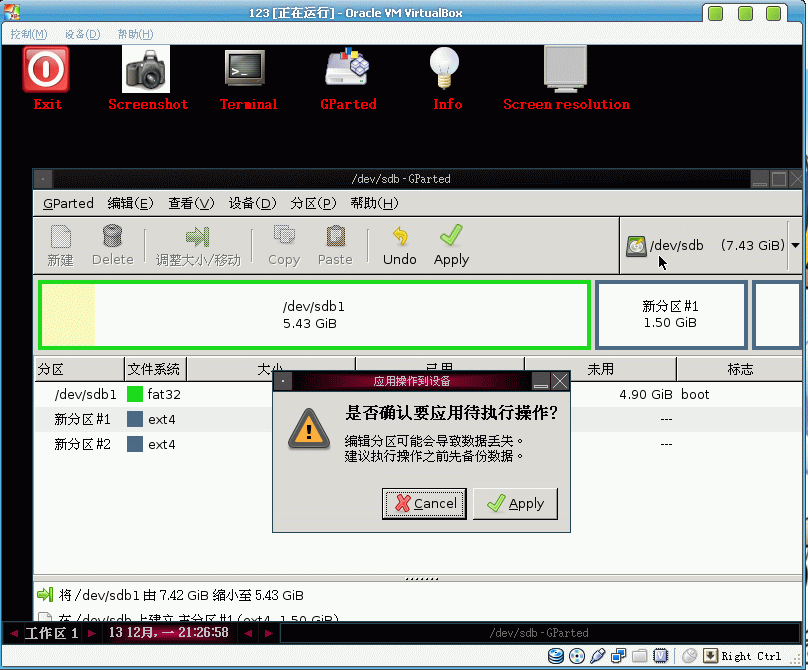Screen dimensions: 808x670
Task: Click Apply in the confirmation dialog
Action: click(x=515, y=504)
